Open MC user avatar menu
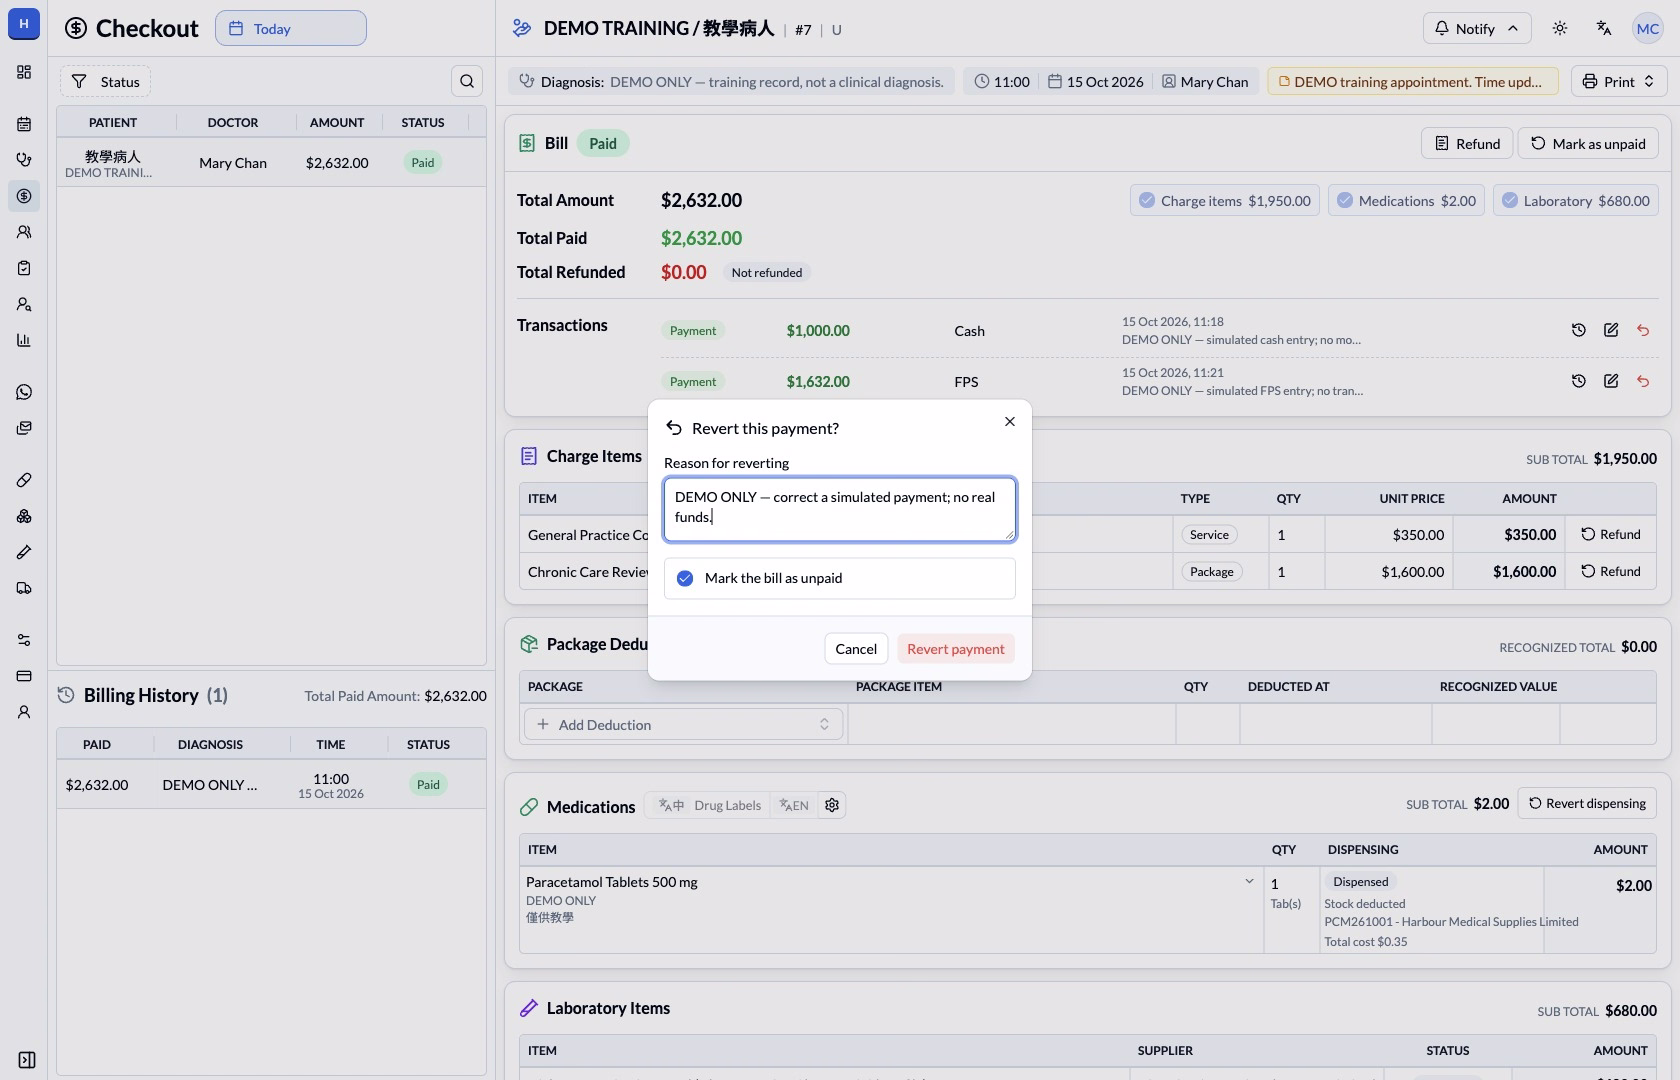1680x1080 pixels. pyautogui.click(x=1648, y=28)
